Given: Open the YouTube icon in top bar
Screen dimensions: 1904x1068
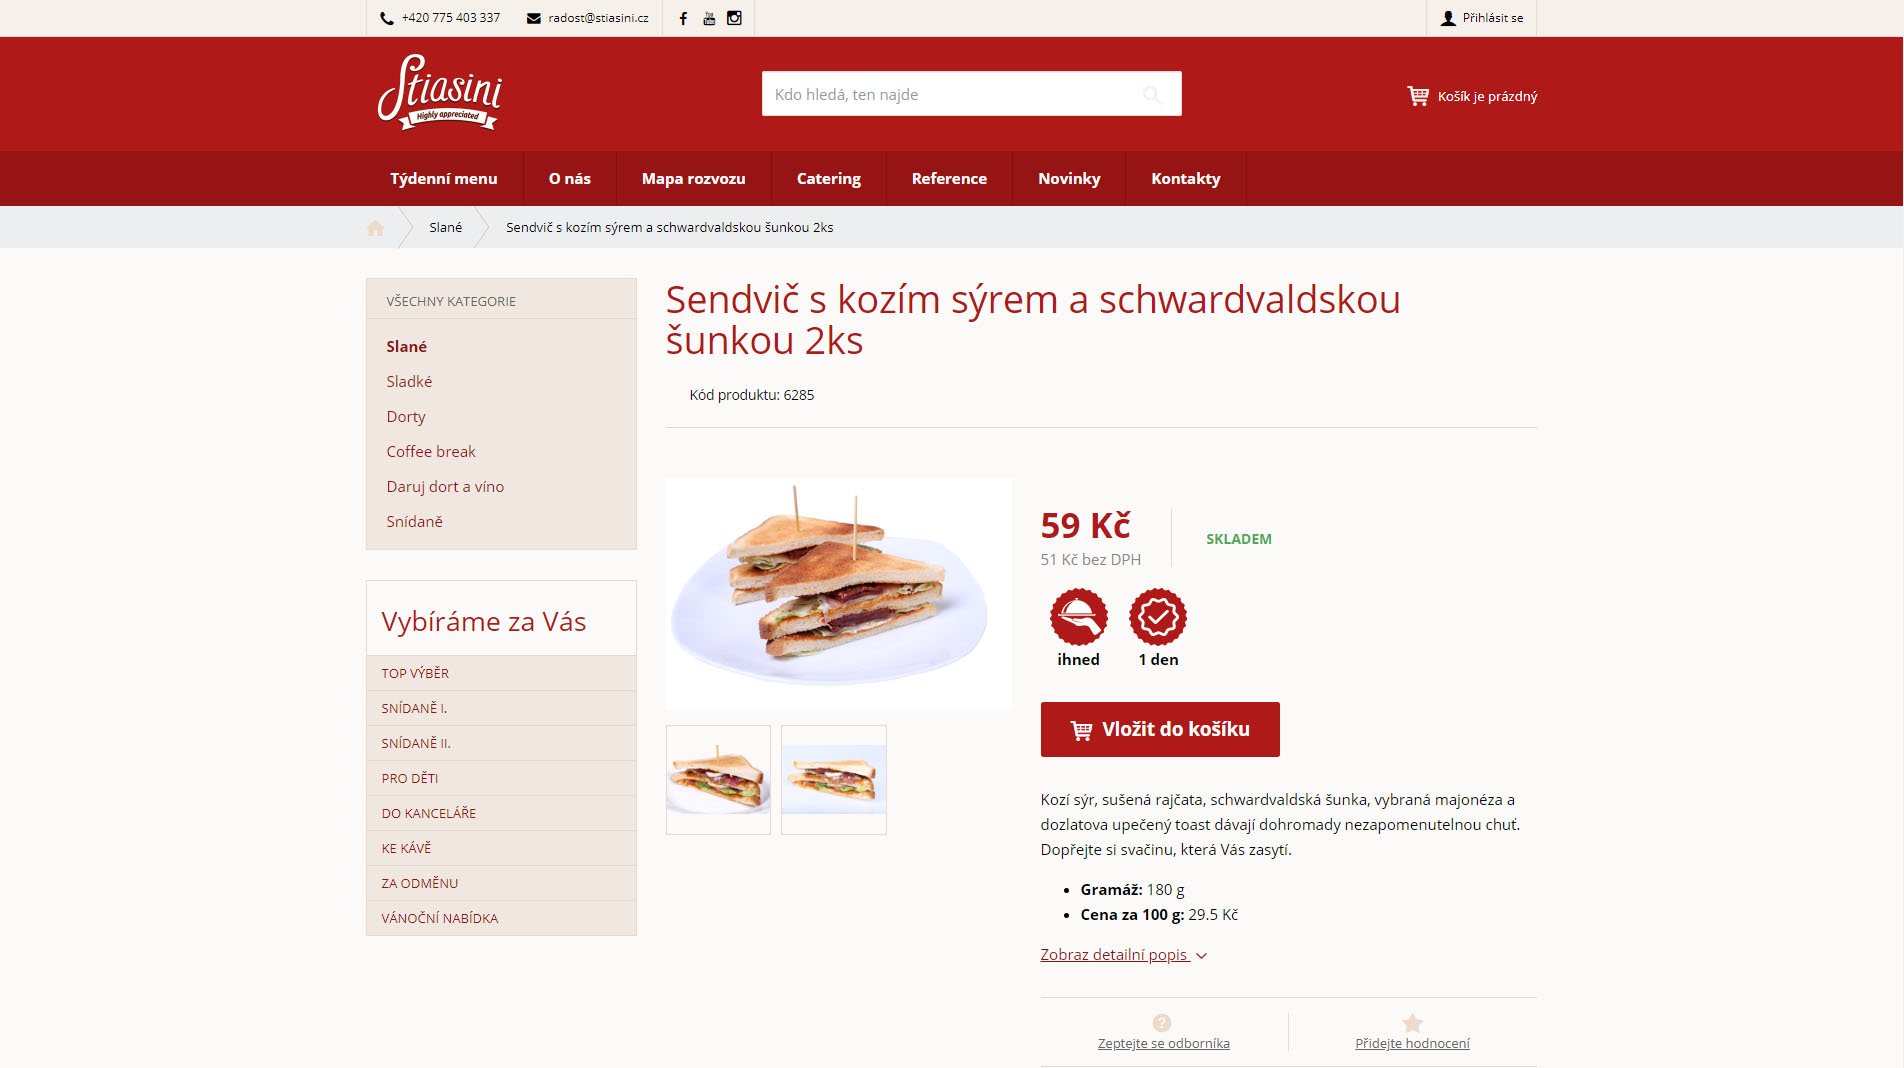Looking at the screenshot, I should [x=709, y=18].
